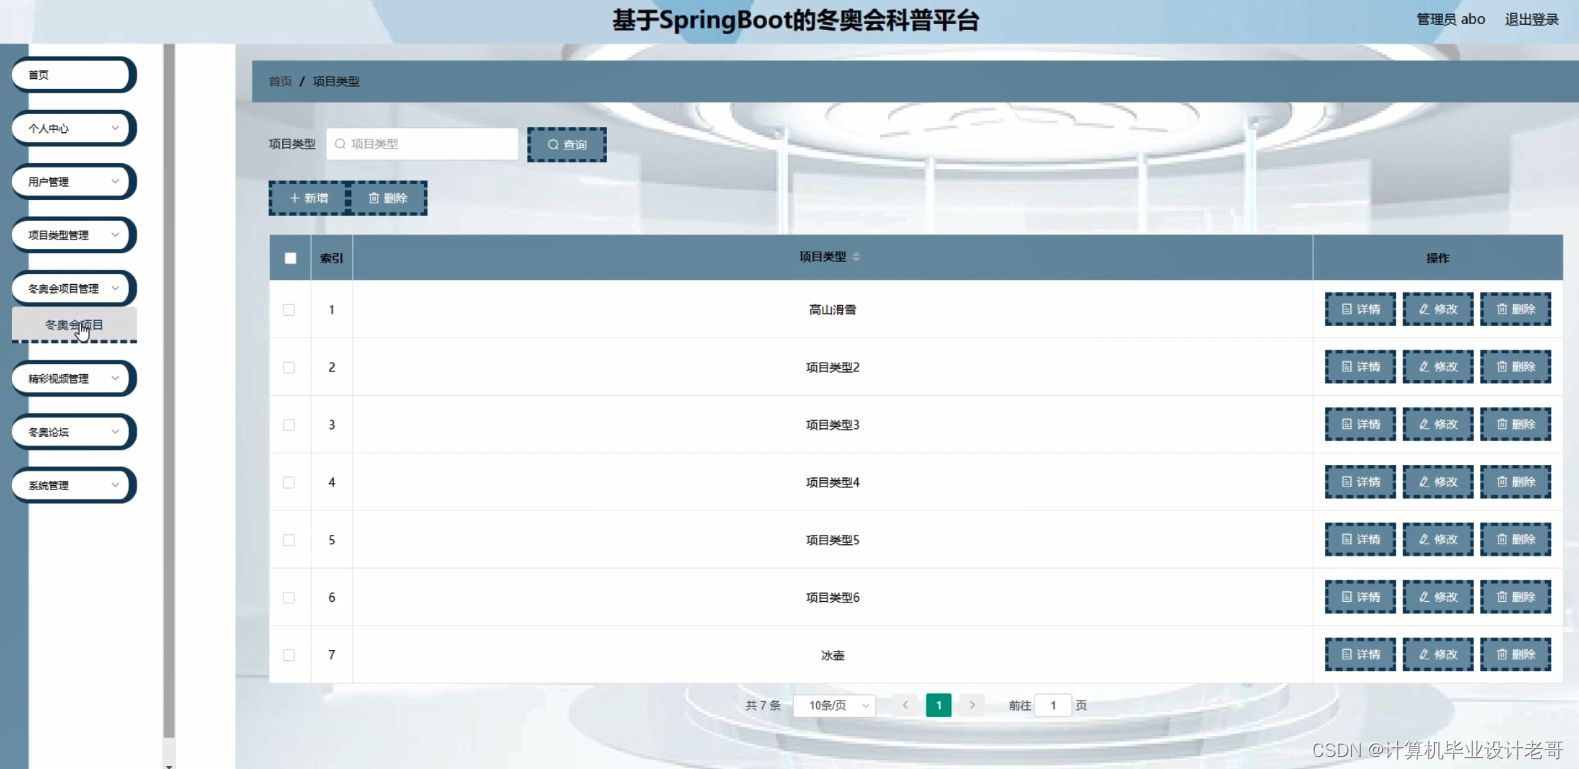Open 详情 for 项目类型5 row

[x=1360, y=539]
